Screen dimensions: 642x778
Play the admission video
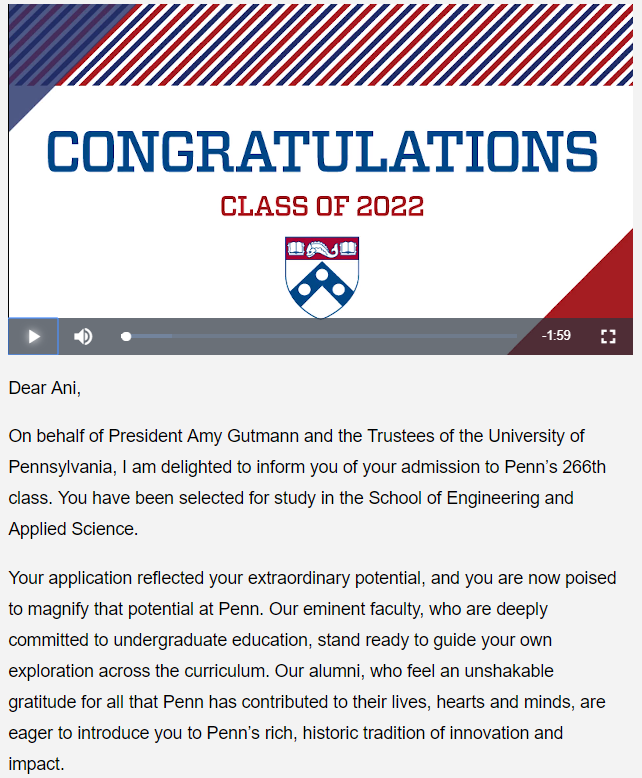[33, 336]
